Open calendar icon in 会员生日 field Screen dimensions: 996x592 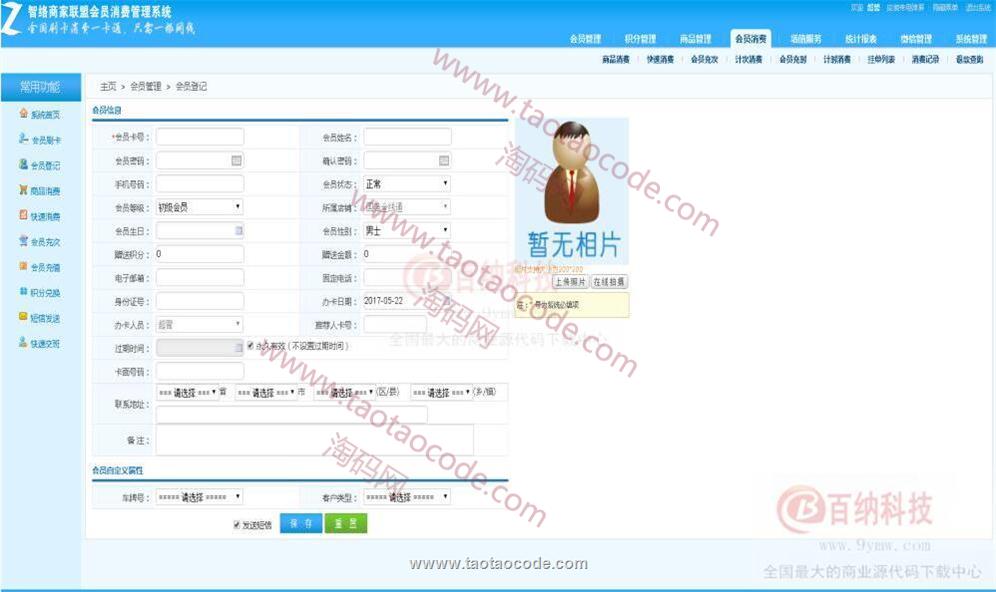pos(238,230)
